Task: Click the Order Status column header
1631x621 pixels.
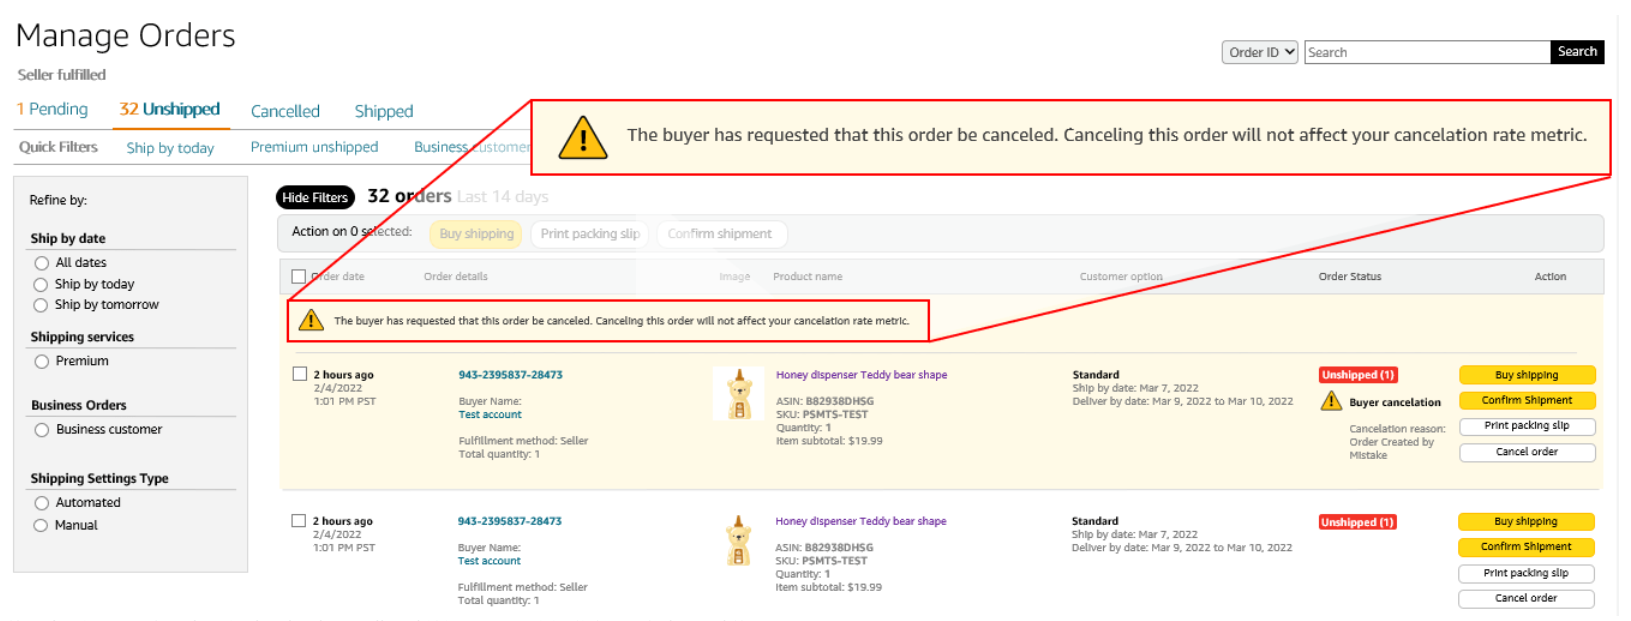Action: tap(1349, 277)
